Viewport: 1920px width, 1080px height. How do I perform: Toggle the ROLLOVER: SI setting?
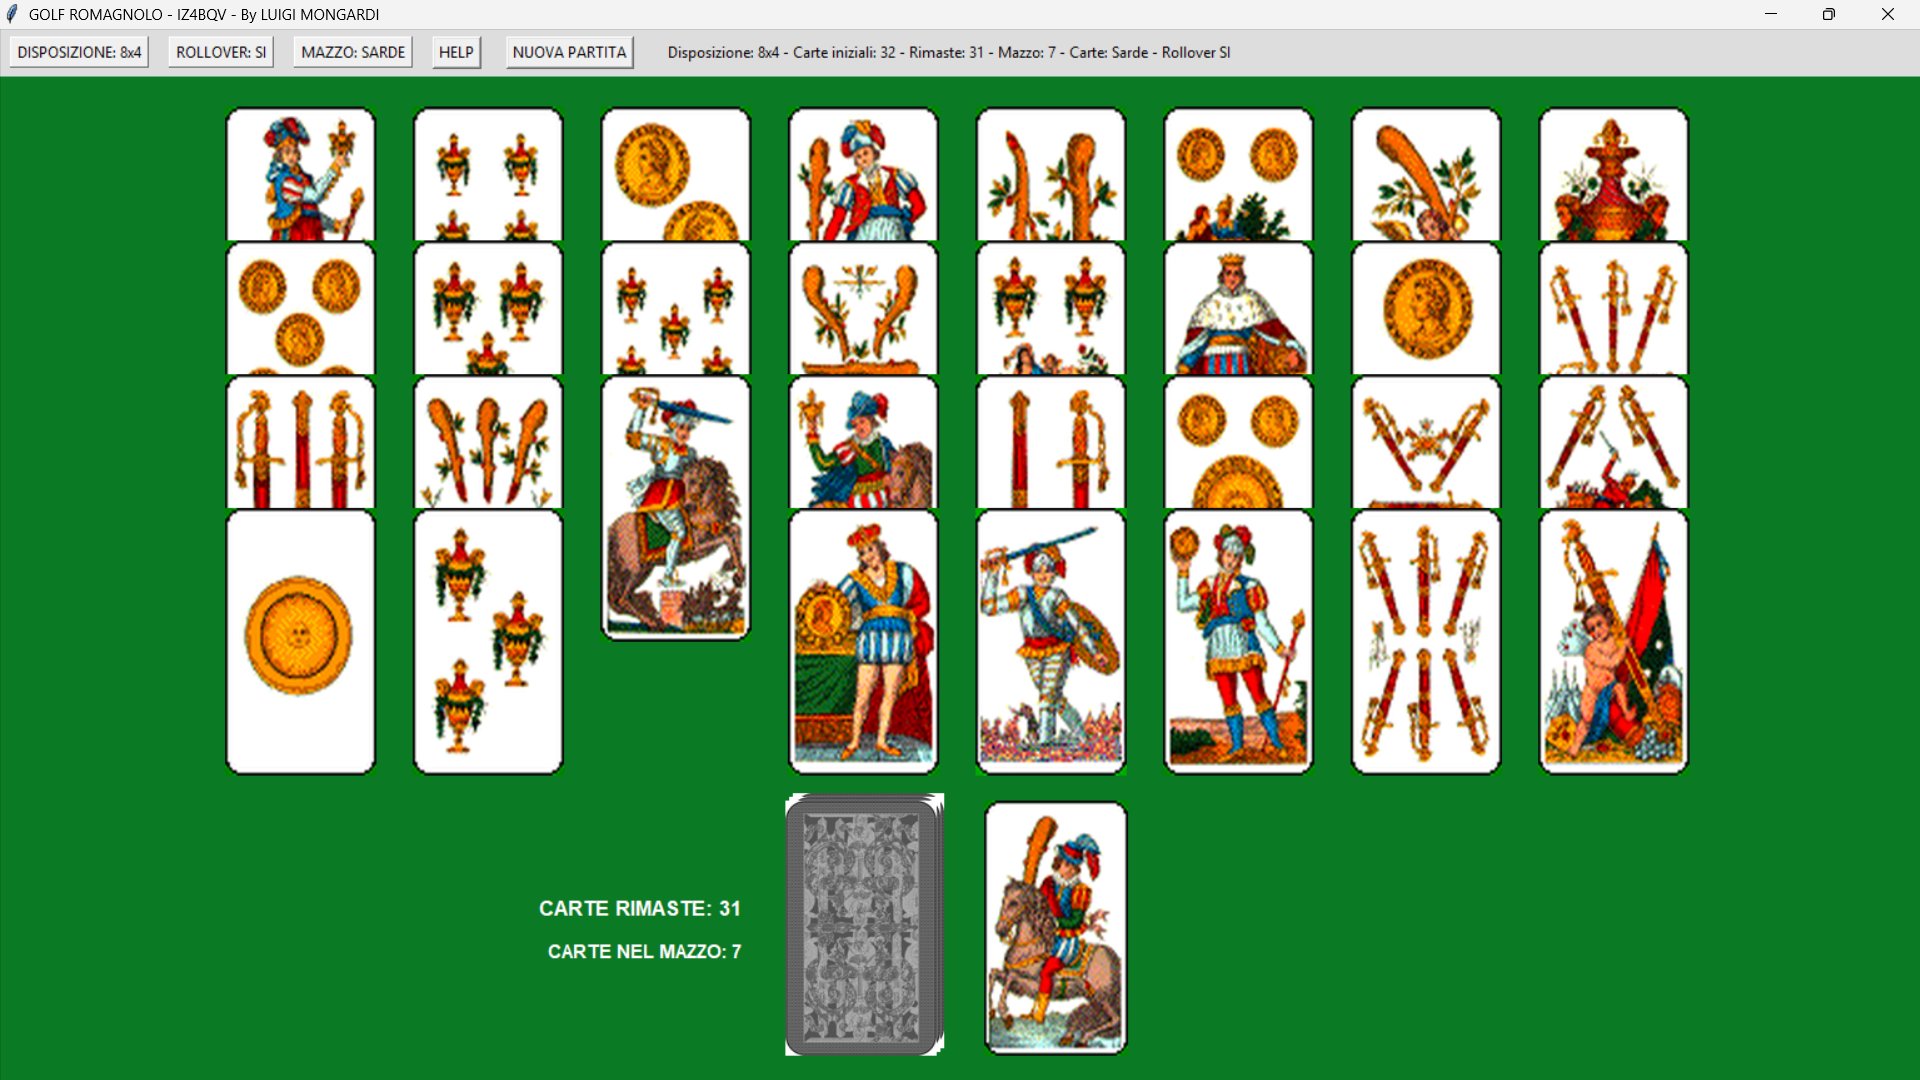[221, 52]
